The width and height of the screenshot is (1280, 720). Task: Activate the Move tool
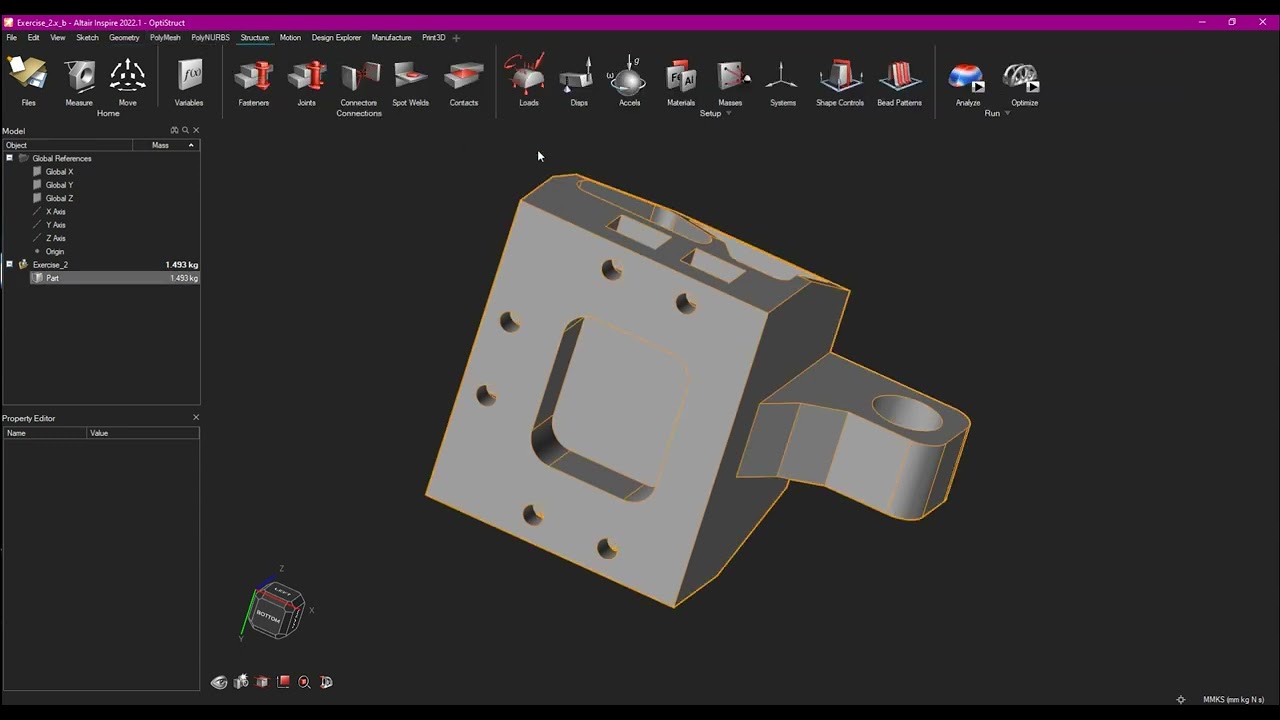[128, 82]
